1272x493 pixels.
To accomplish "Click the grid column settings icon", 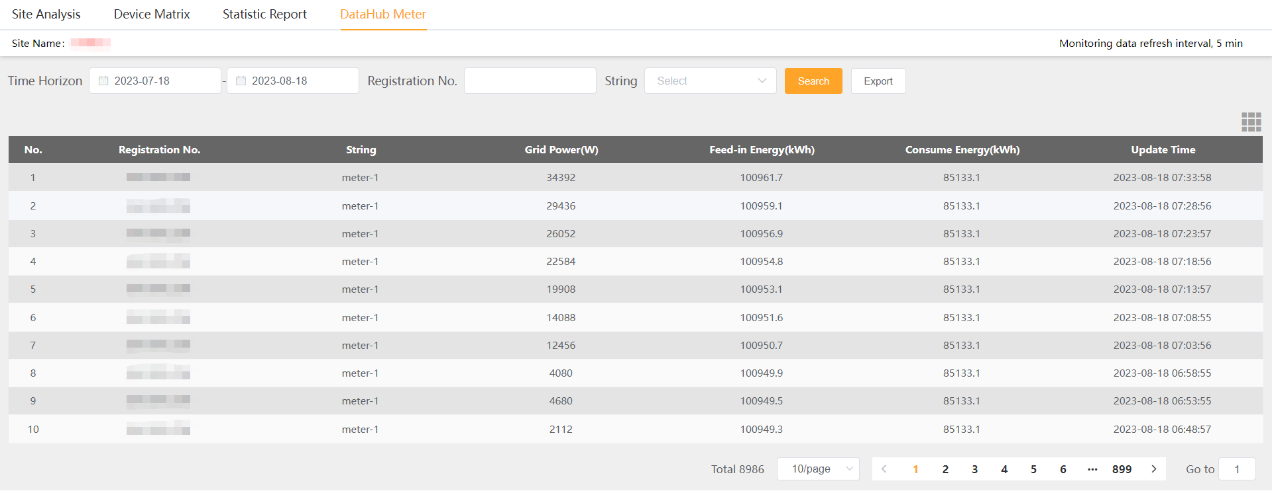I will 1251,122.
